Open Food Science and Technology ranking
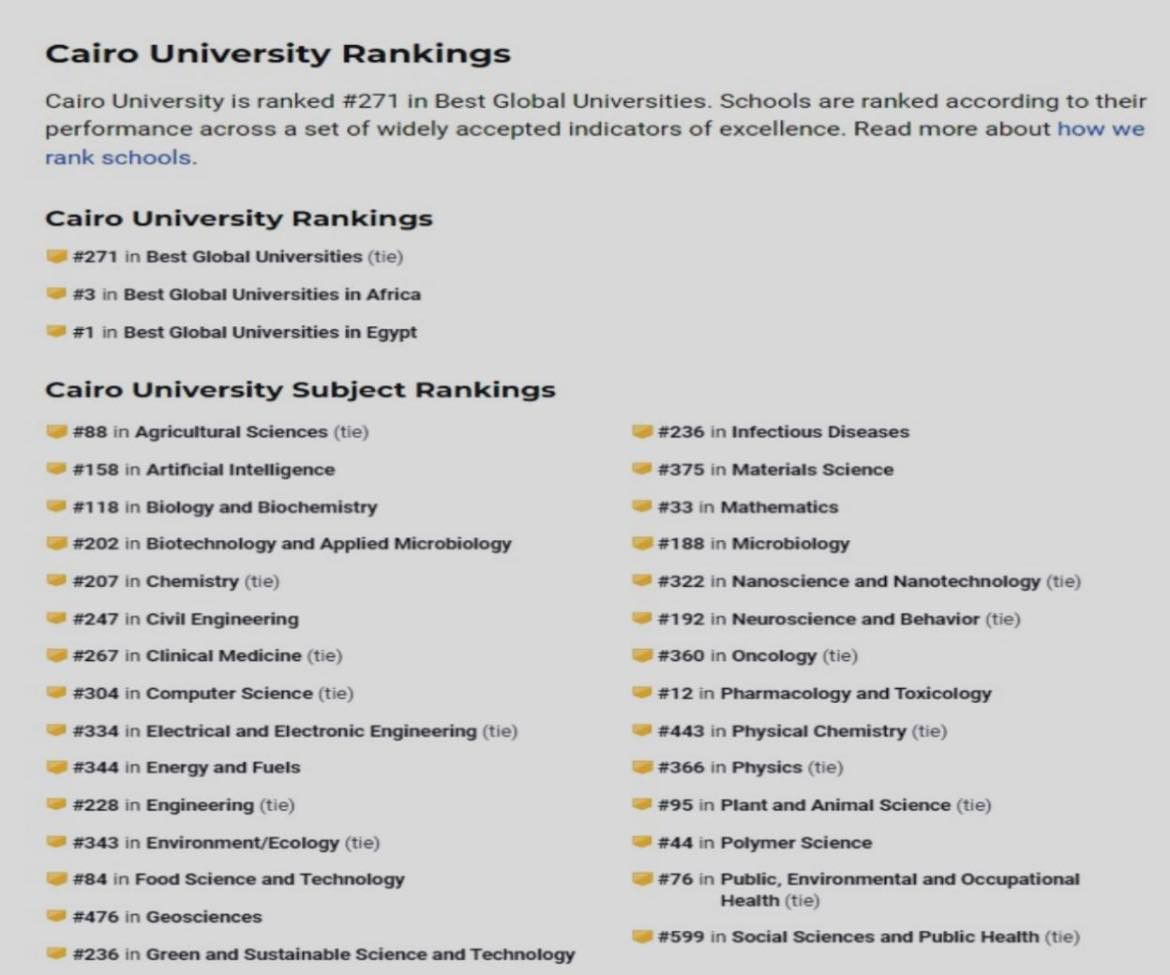Screen dimensions: 1170x975 pyautogui.click(x=269, y=880)
